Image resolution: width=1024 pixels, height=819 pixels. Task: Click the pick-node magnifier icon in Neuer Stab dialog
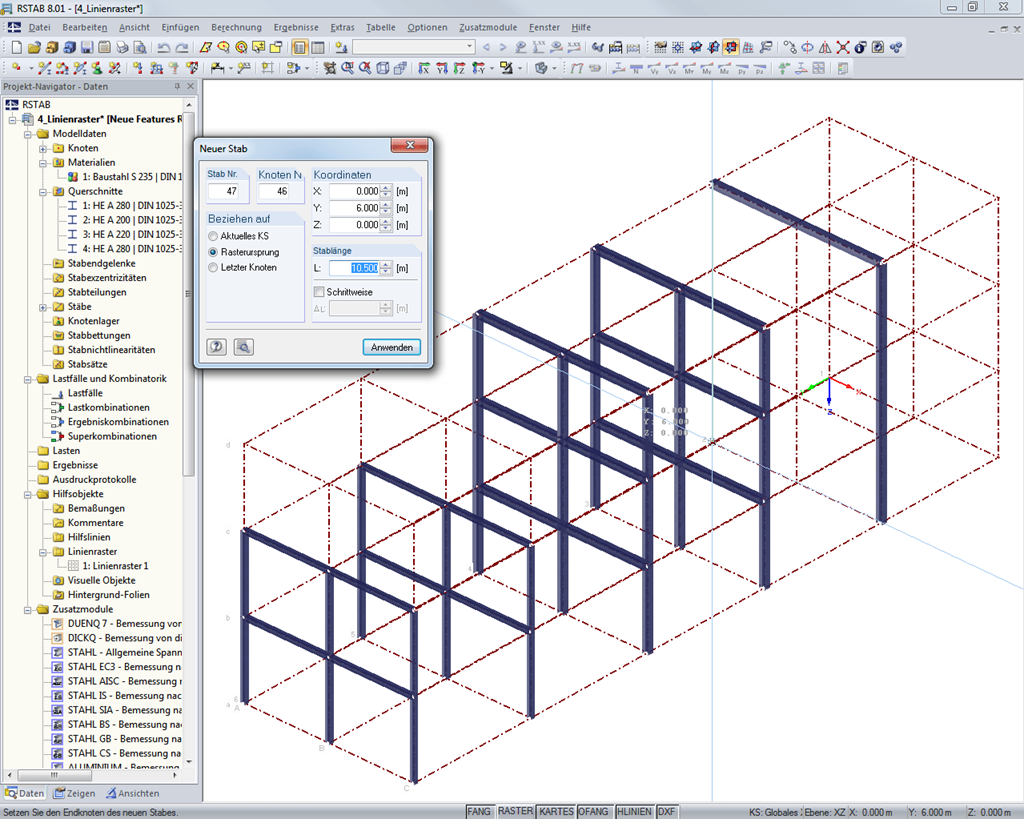tap(244, 347)
